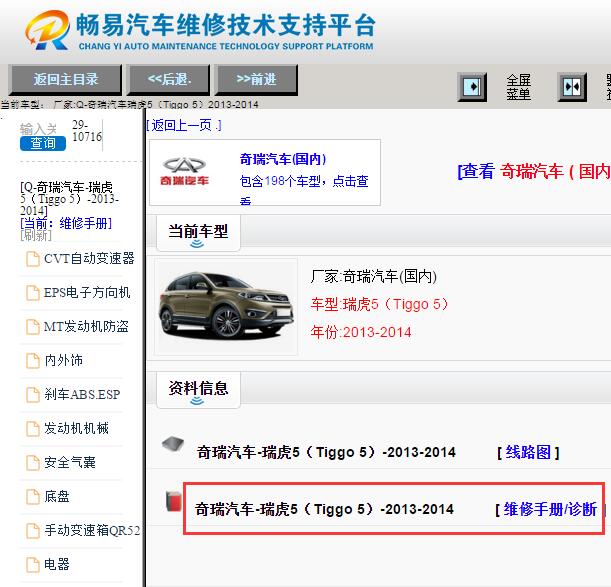The image size is (611, 587).
Task: Click the 年份:2013-2014 text
Action: (361, 332)
